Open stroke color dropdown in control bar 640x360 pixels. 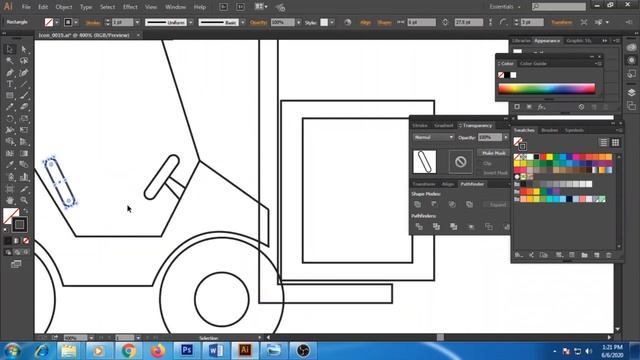point(76,22)
